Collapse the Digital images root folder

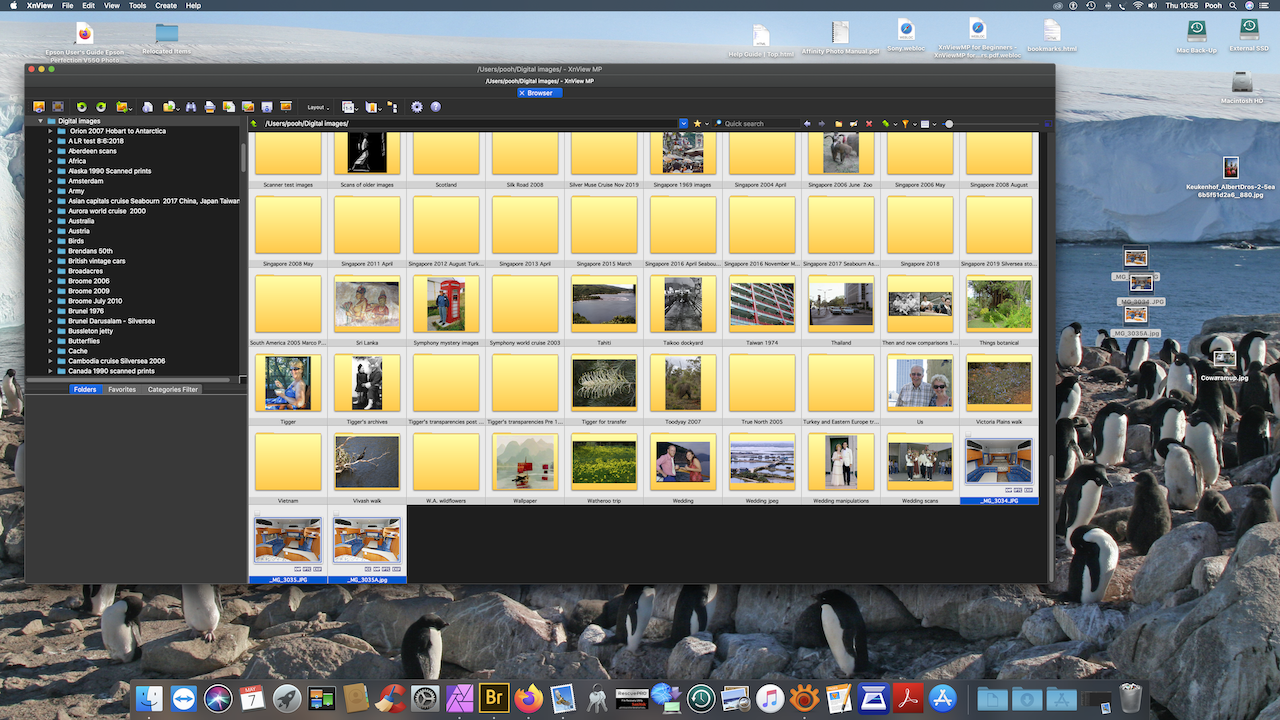(41, 121)
